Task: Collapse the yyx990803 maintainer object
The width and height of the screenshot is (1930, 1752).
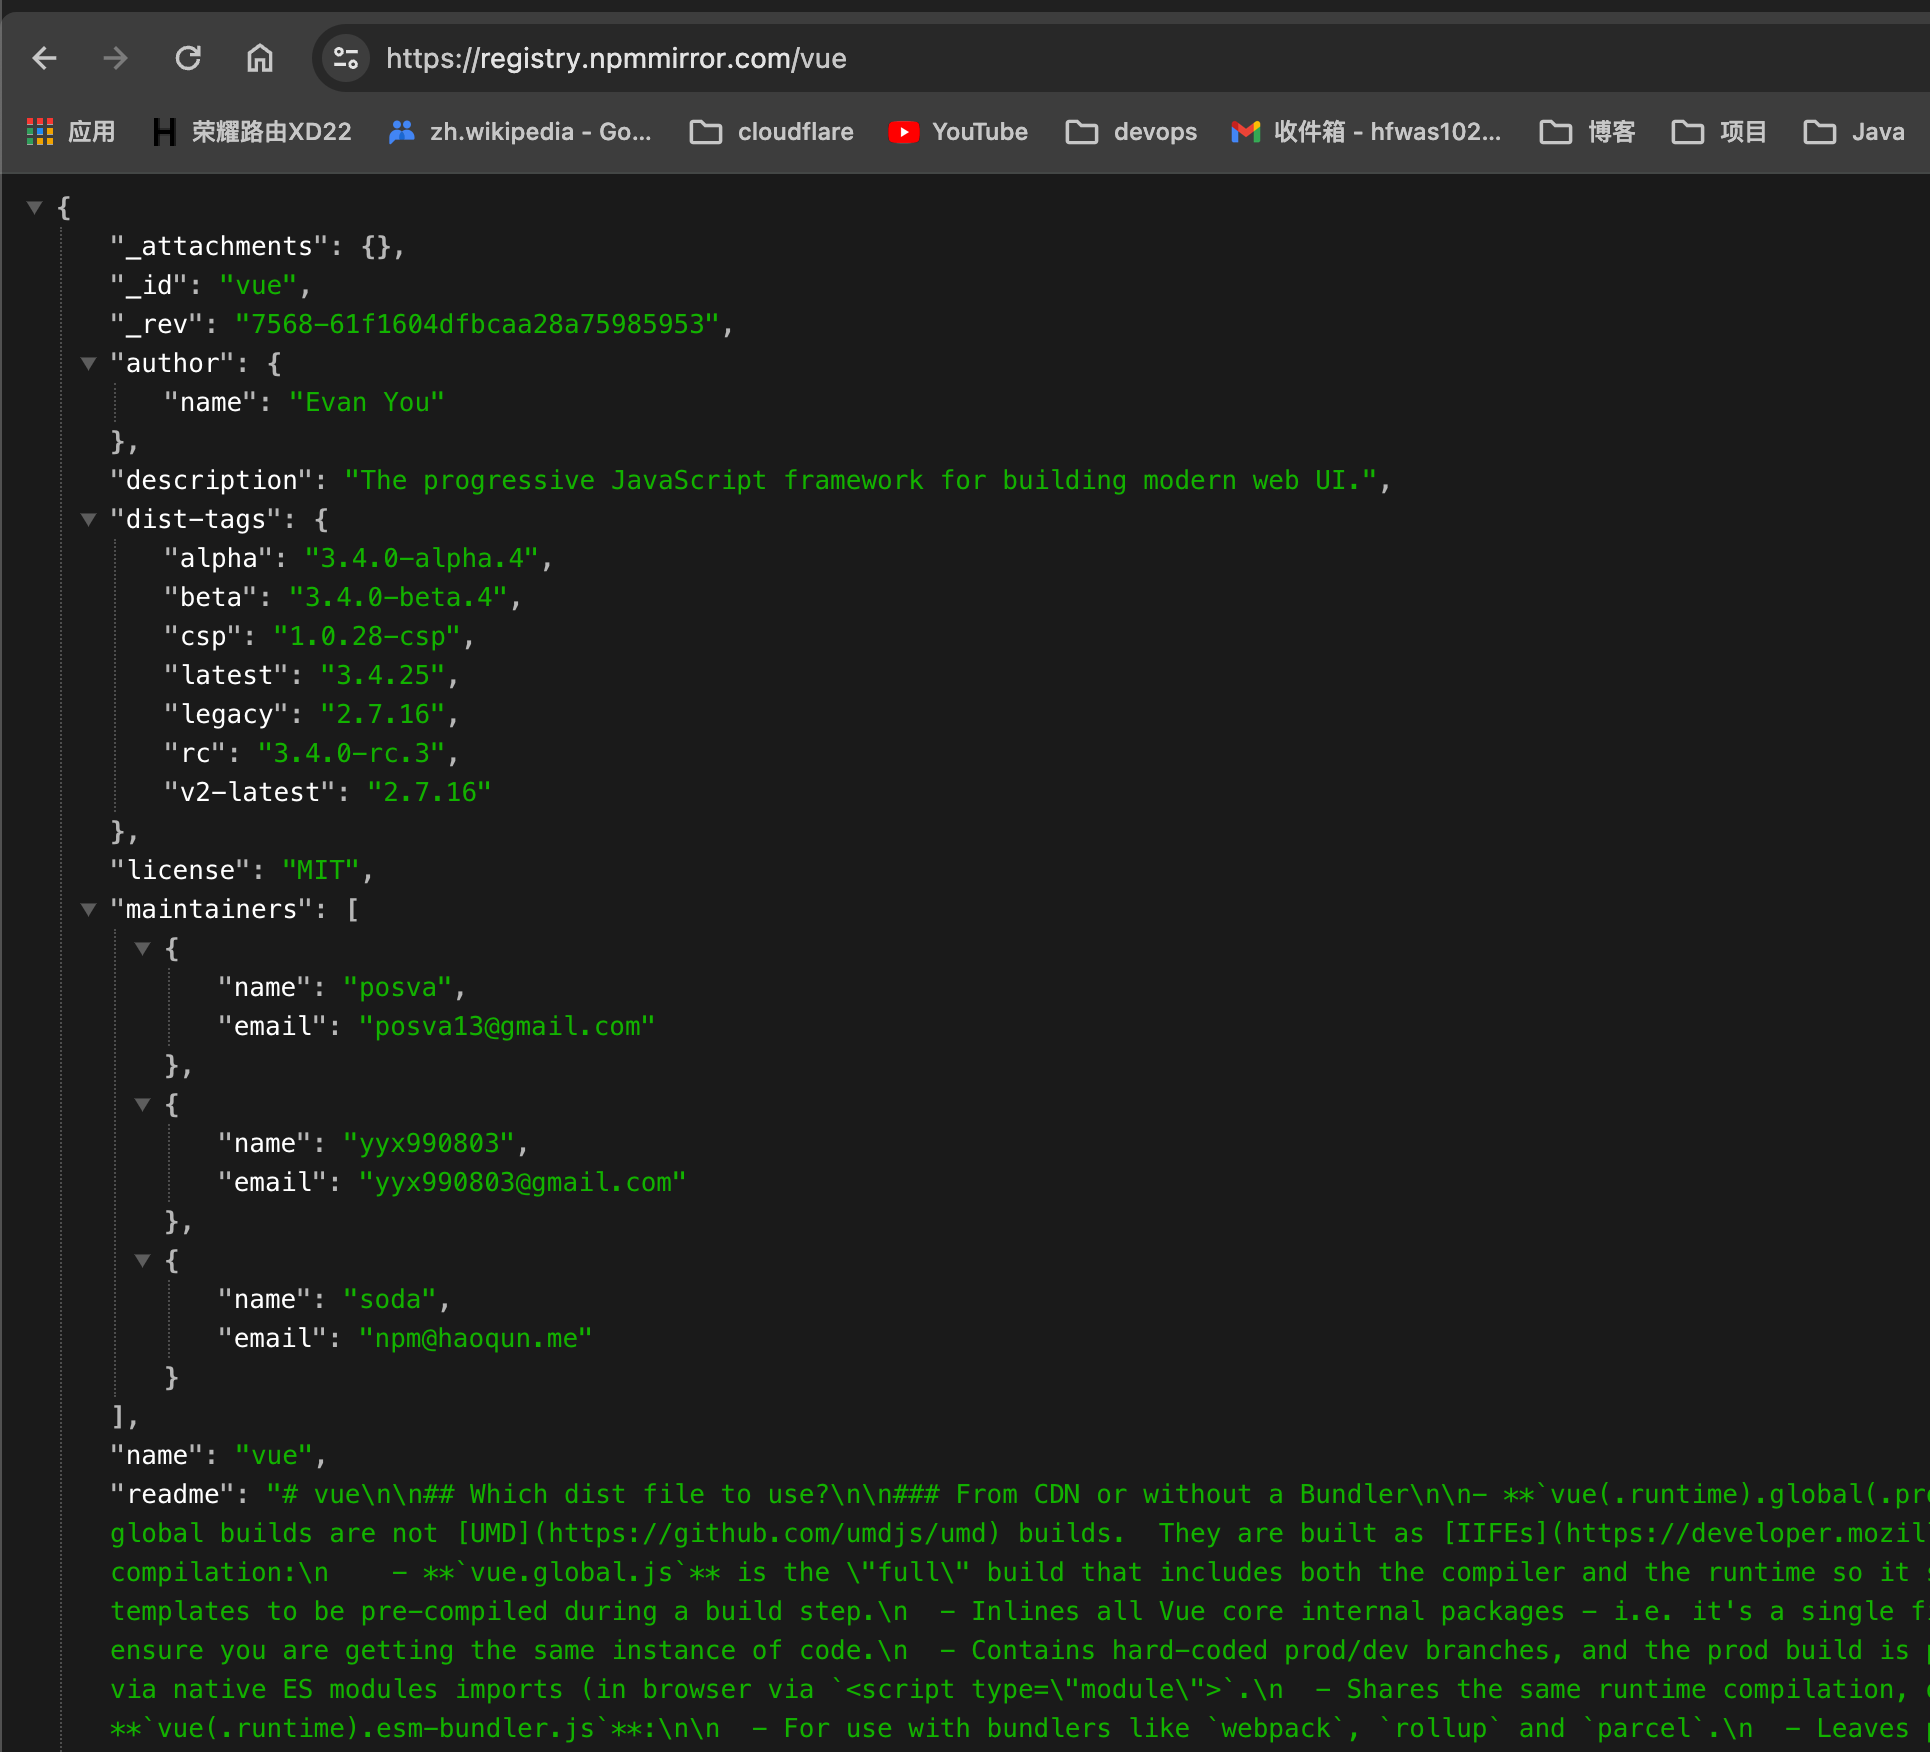Action: pos(143,1104)
